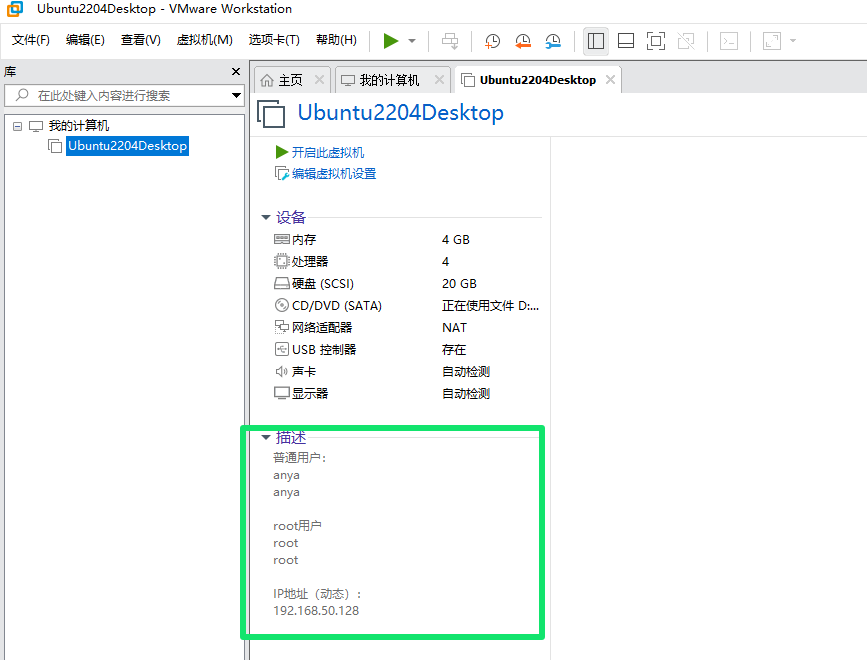Screen dimensions: 867x660
Task: Select the 网络适配器 device row
Action: 321,327
